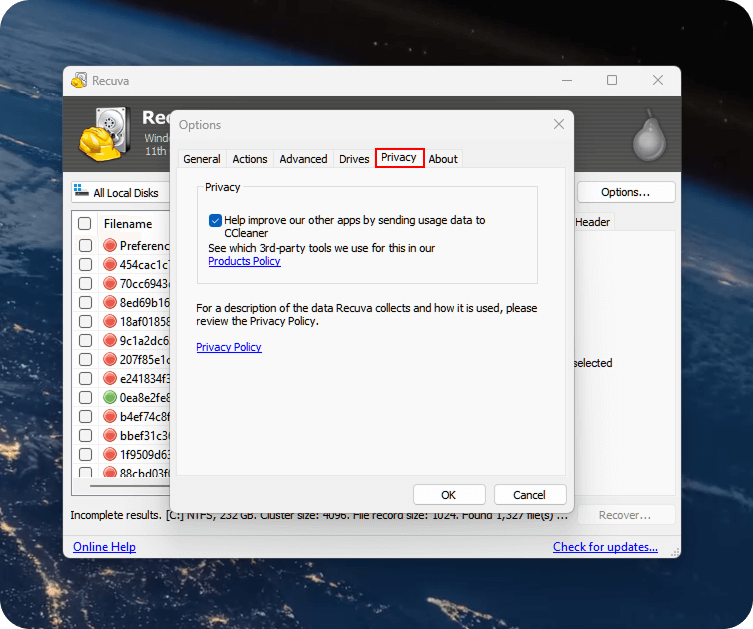Click red status dot for 9c1a2dc6 file

tap(110, 340)
